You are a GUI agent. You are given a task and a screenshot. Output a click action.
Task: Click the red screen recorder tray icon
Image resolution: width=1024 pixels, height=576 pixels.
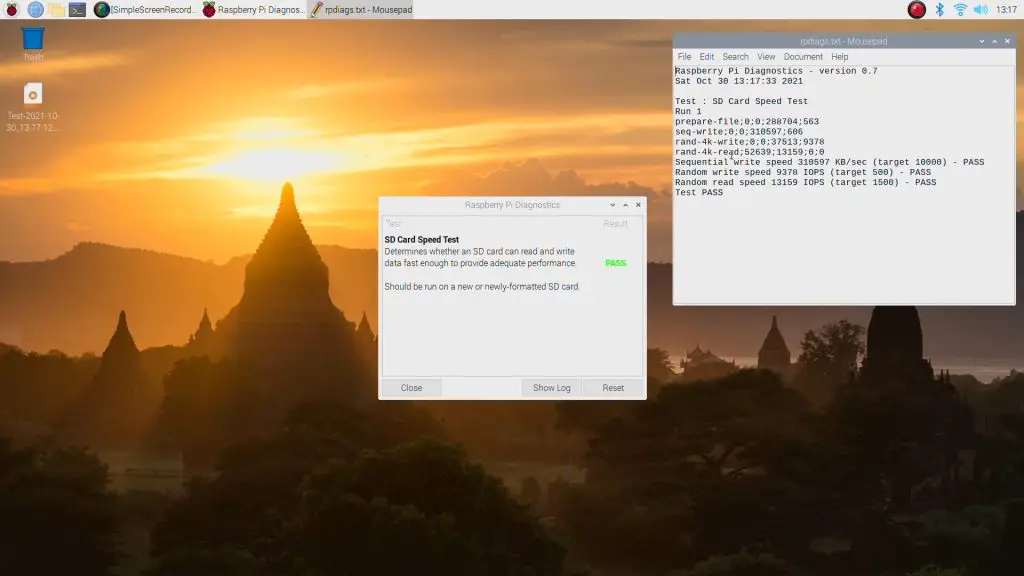click(916, 10)
